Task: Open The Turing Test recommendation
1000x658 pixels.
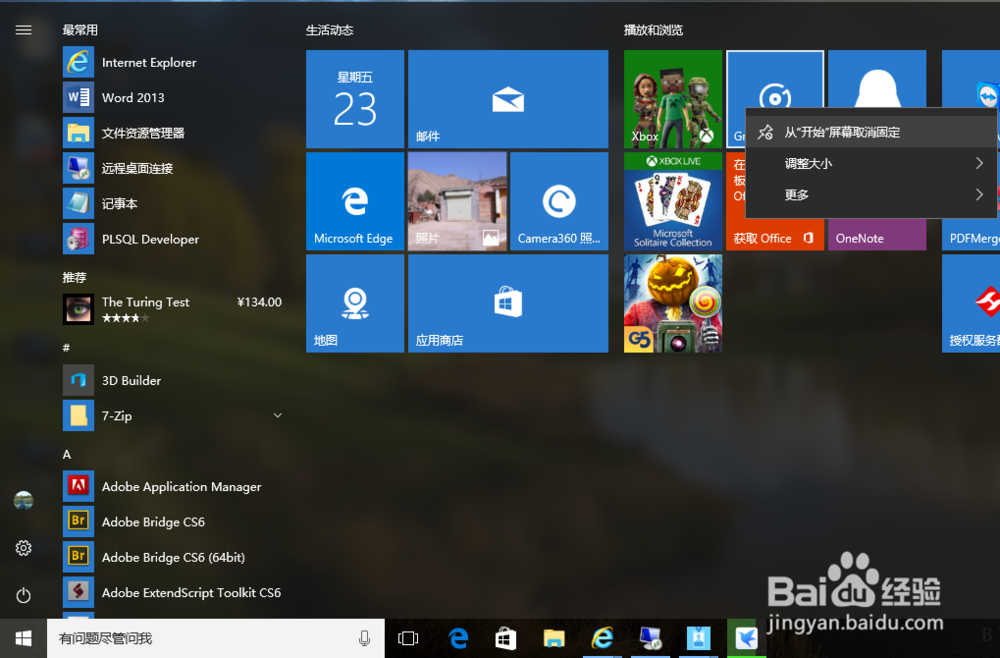Action: pos(172,309)
